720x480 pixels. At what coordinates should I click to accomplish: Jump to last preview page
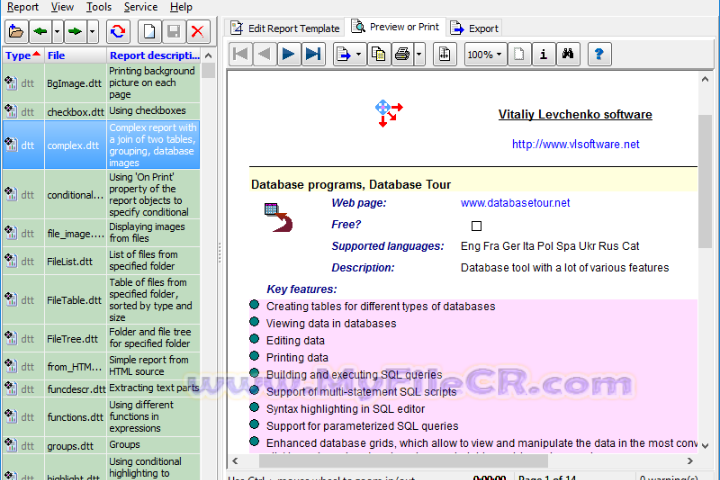[313, 54]
